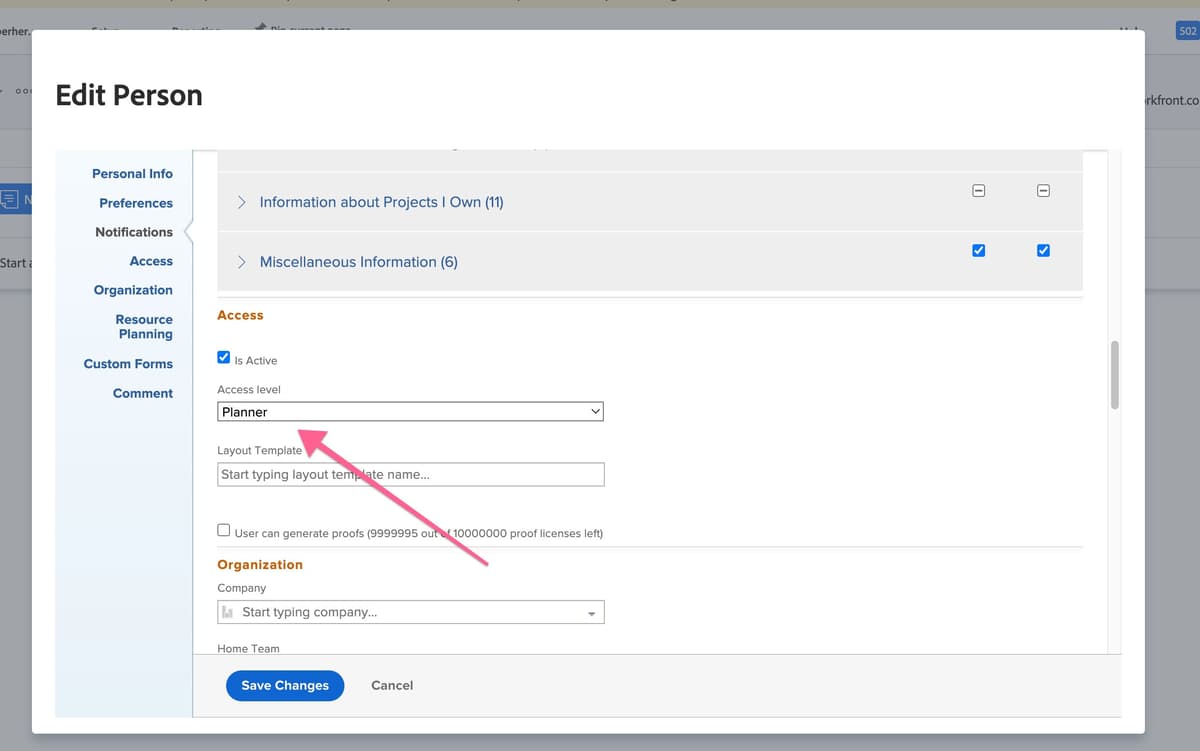
Task: Uncheck the second Miscellaneous Information checkbox
Action: pos(1043,250)
